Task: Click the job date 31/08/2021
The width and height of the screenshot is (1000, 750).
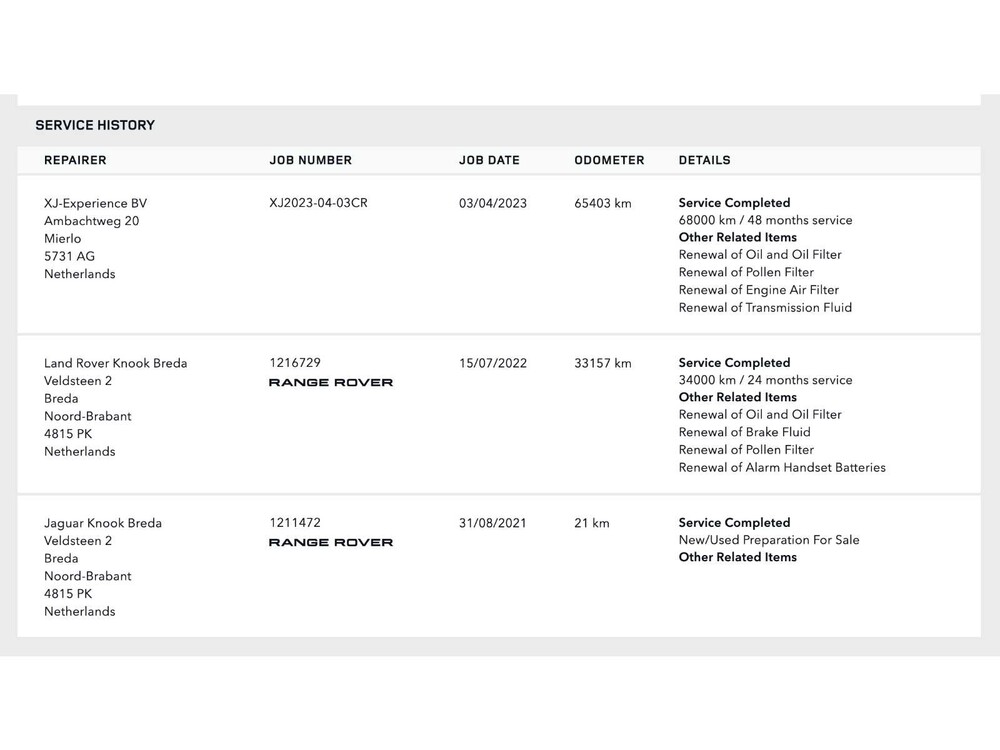Action: (x=492, y=523)
